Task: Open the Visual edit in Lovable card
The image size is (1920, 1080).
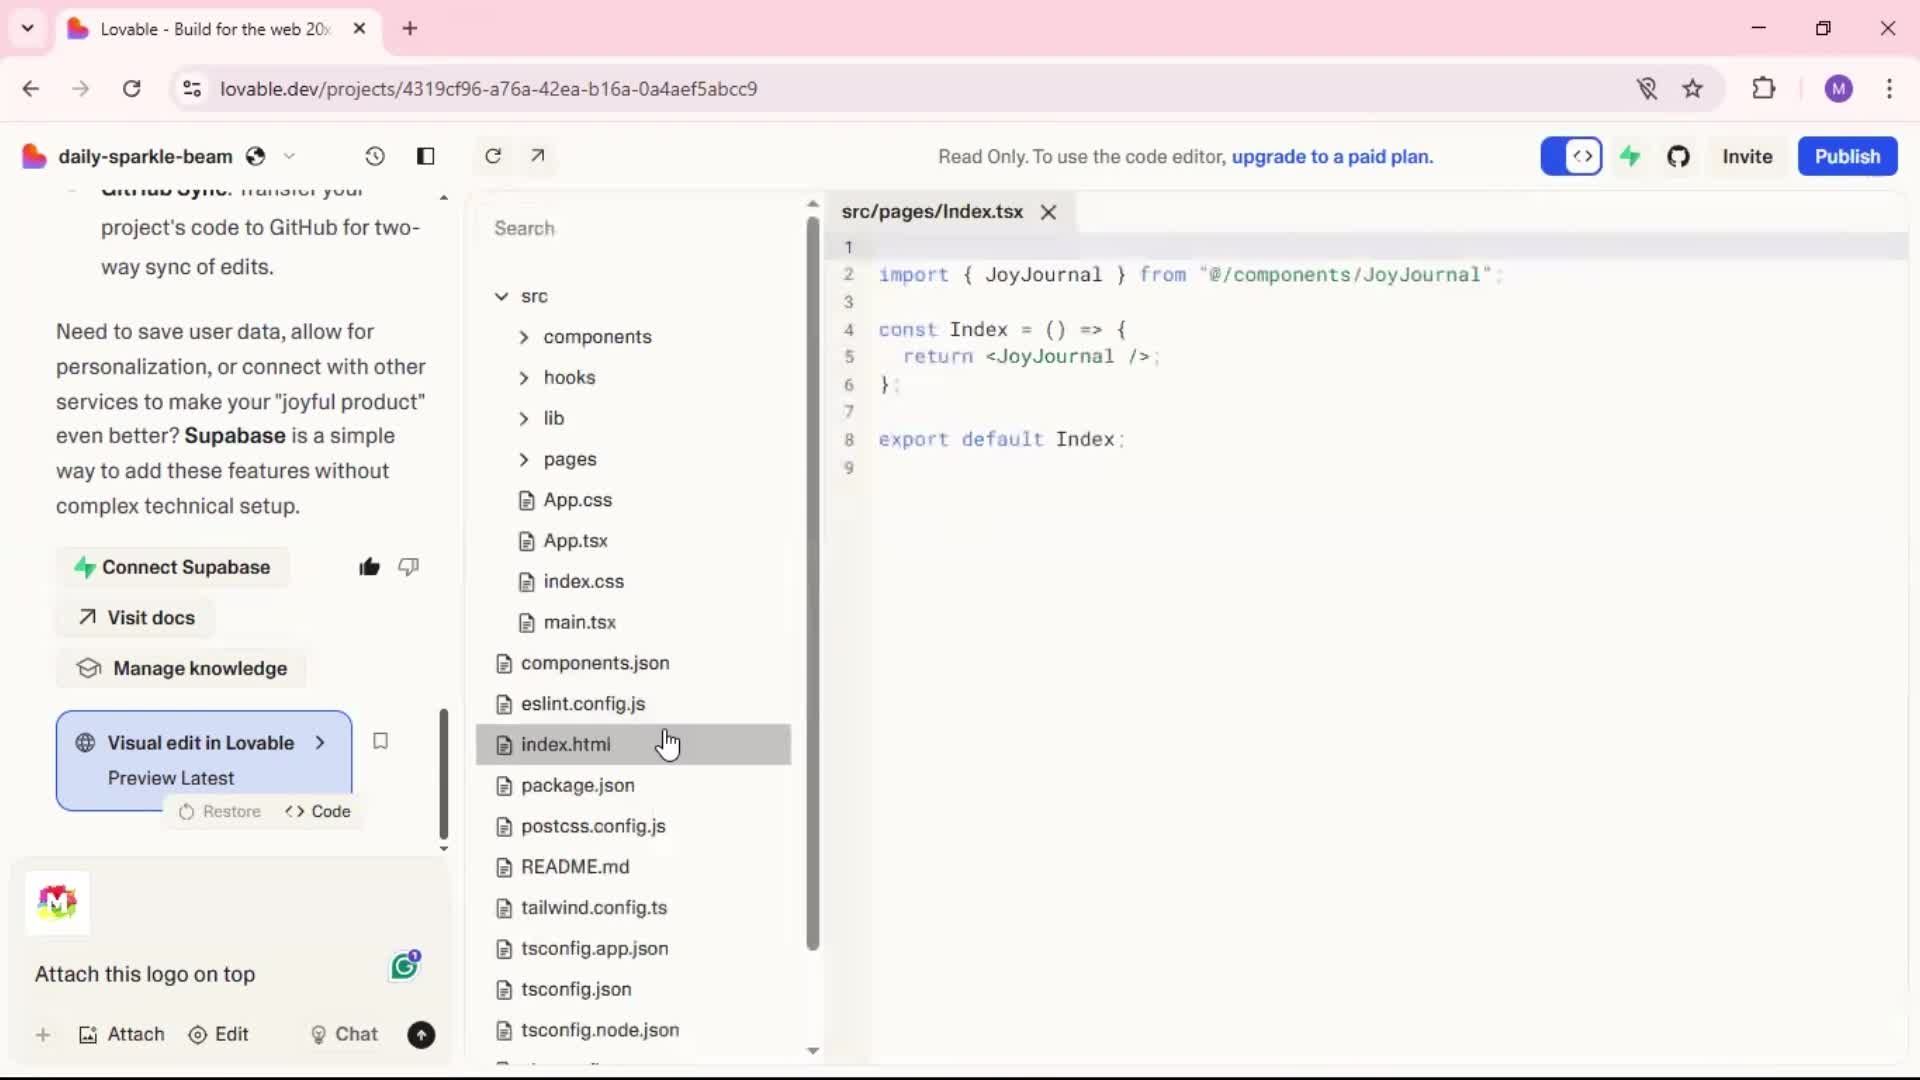Action: [x=204, y=760]
